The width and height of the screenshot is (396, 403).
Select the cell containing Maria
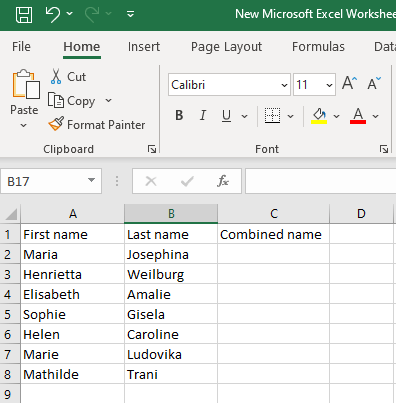coord(73,254)
